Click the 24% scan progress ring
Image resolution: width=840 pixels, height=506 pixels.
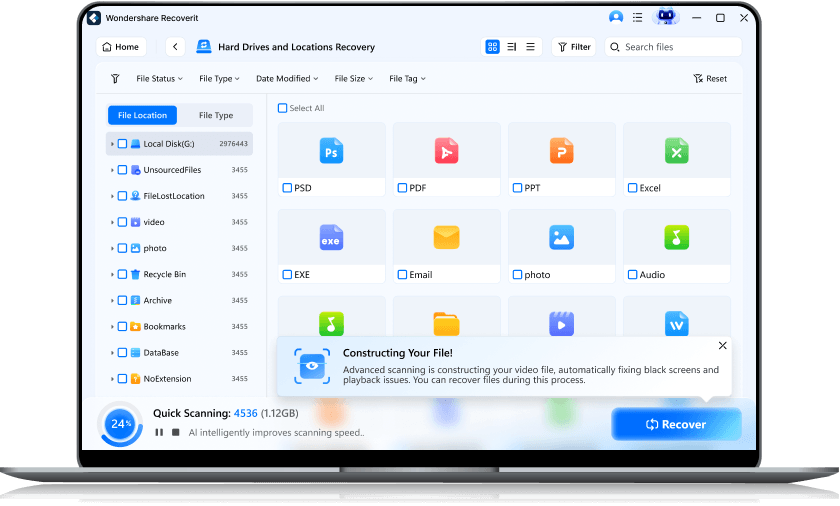tap(121, 424)
